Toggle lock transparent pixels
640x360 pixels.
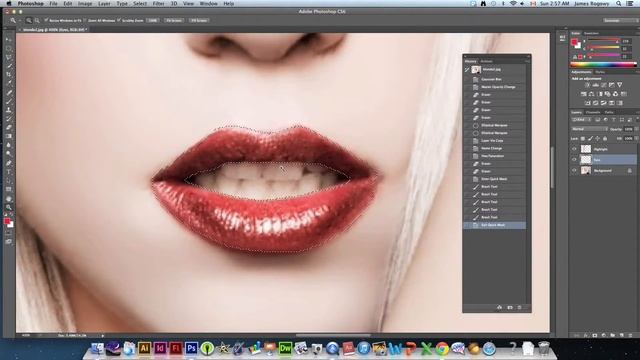[x=583, y=138]
